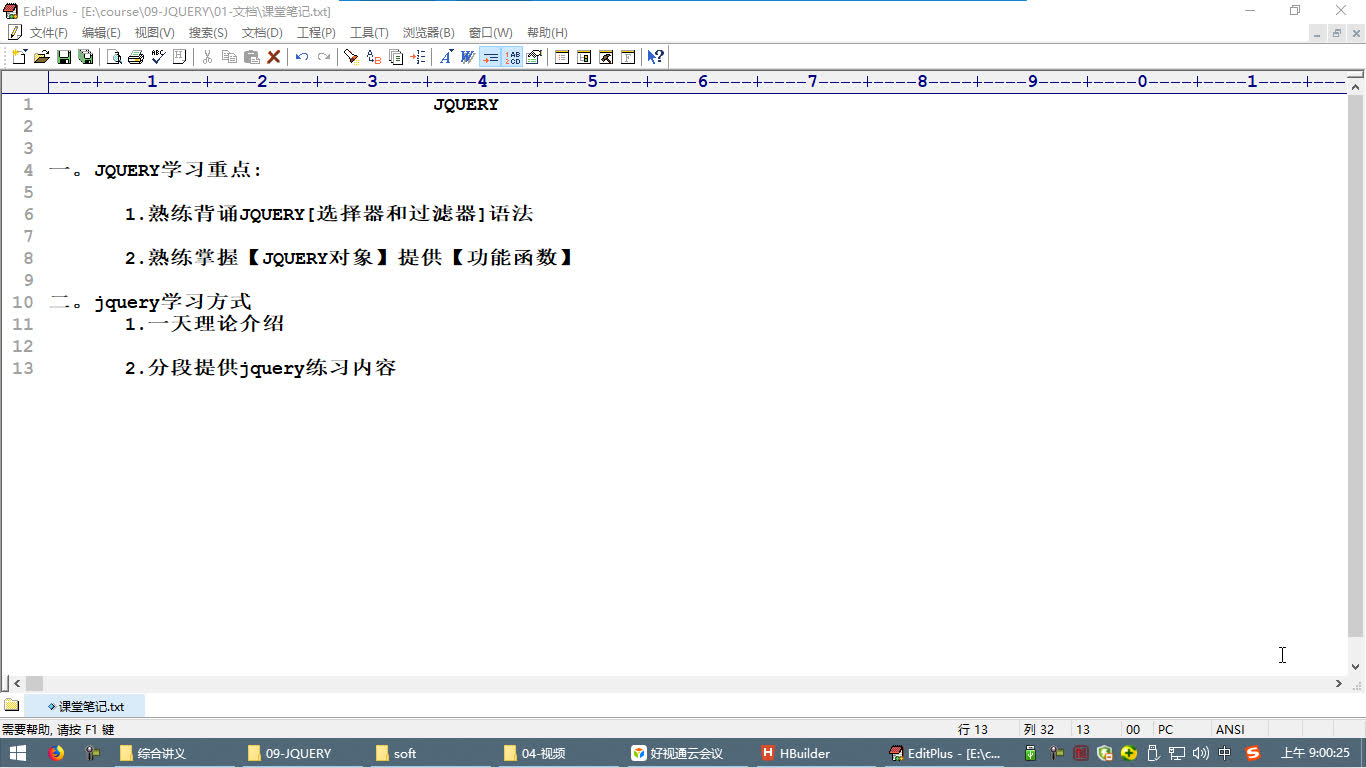Create a new document with the New icon

pos(19,57)
